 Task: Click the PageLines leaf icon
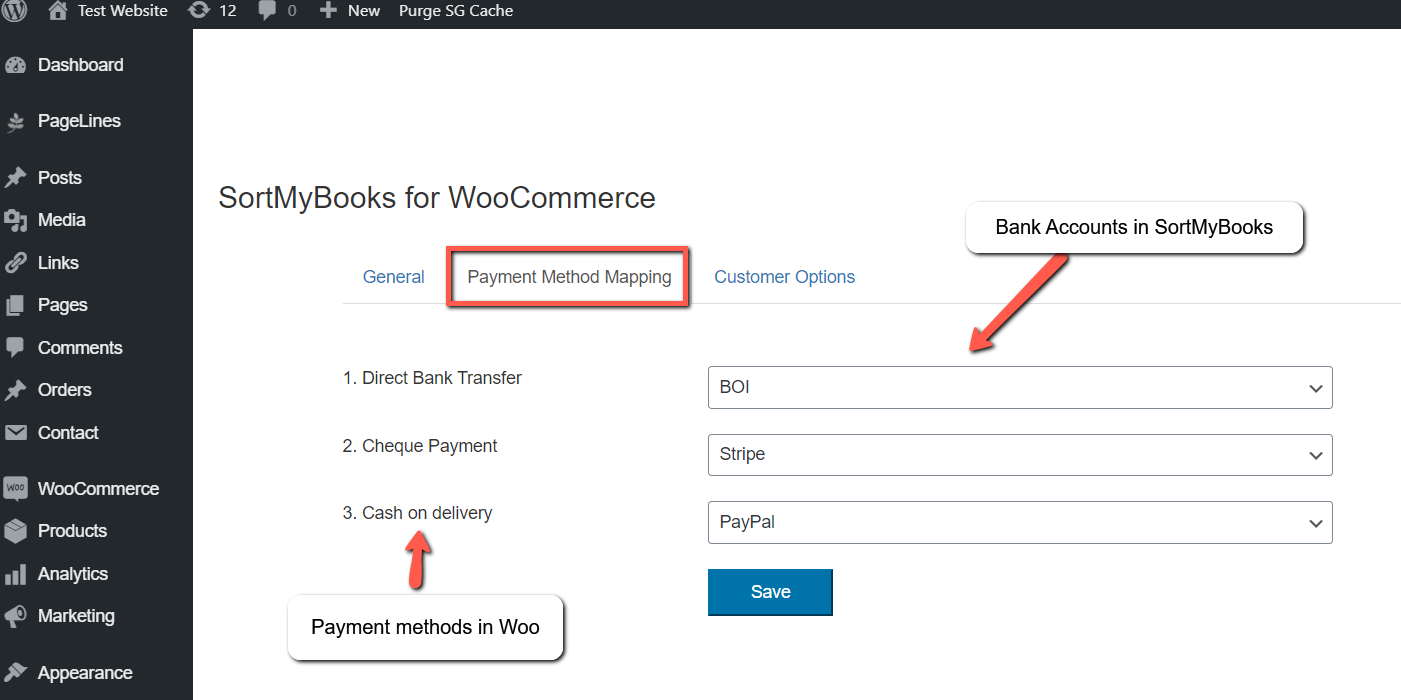pyautogui.click(x=16, y=122)
